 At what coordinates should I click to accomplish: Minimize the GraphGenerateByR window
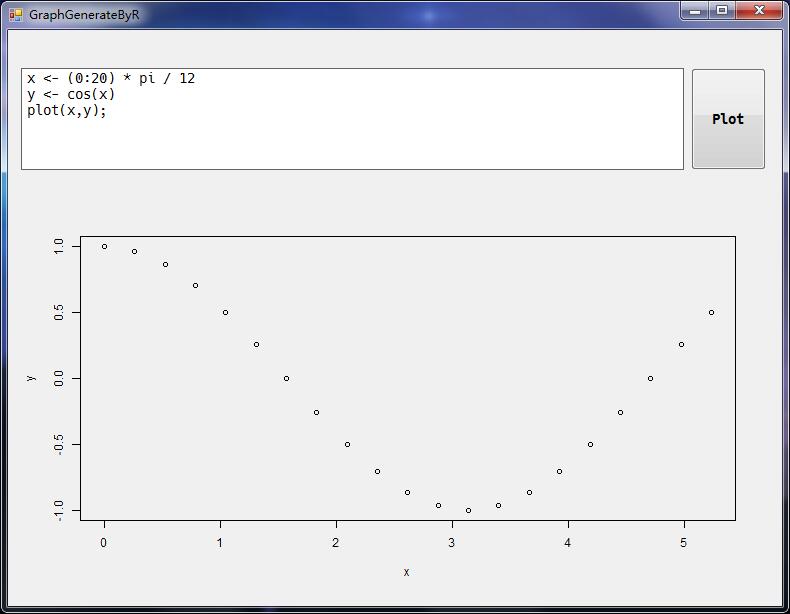point(695,11)
